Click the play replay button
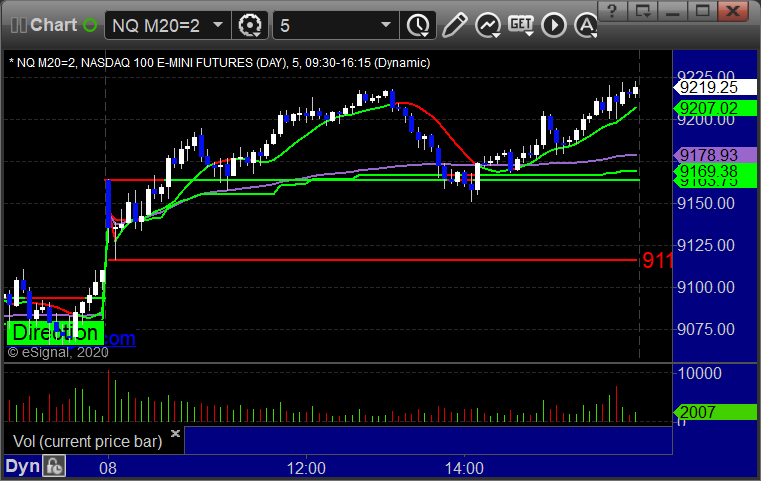Screen dimensions: 761x481 (554, 25)
